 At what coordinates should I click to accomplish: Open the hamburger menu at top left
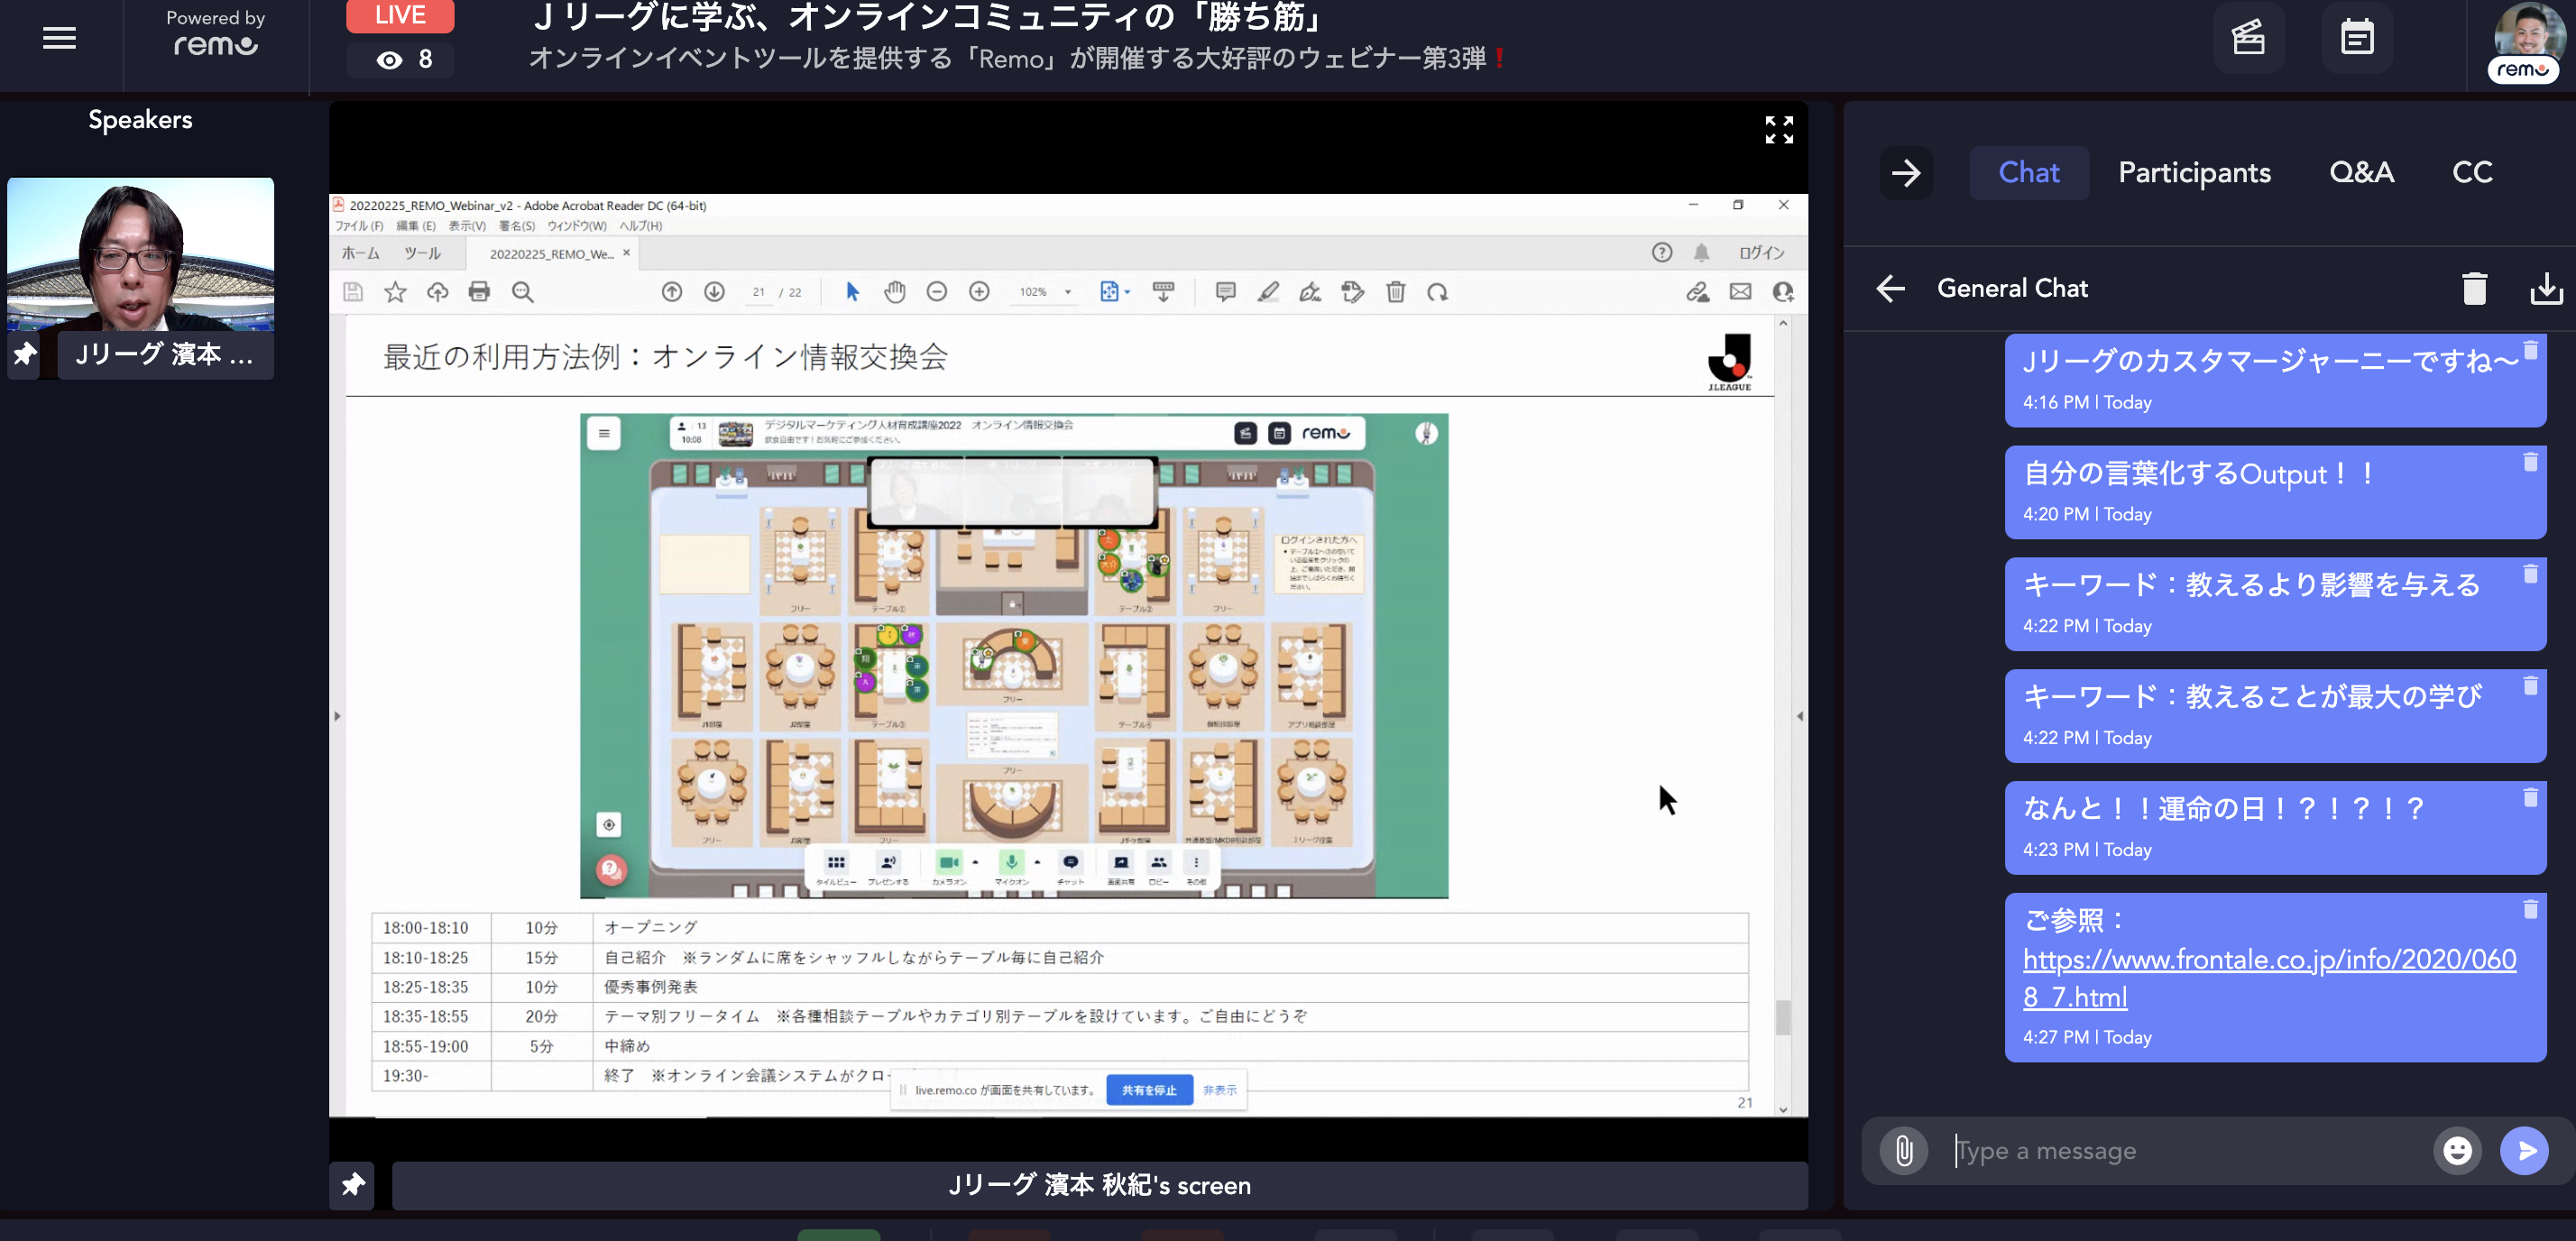point(59,38)
